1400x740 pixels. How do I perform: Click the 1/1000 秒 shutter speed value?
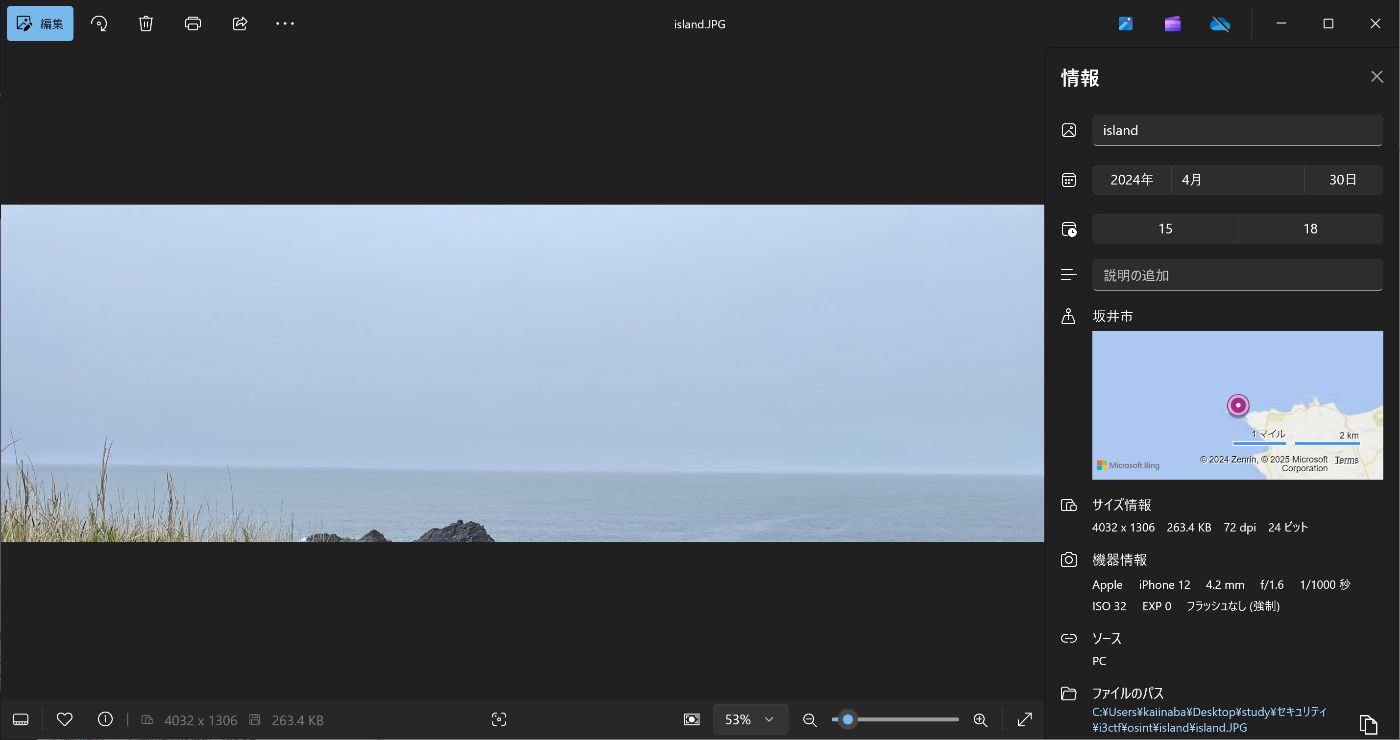1325,585
